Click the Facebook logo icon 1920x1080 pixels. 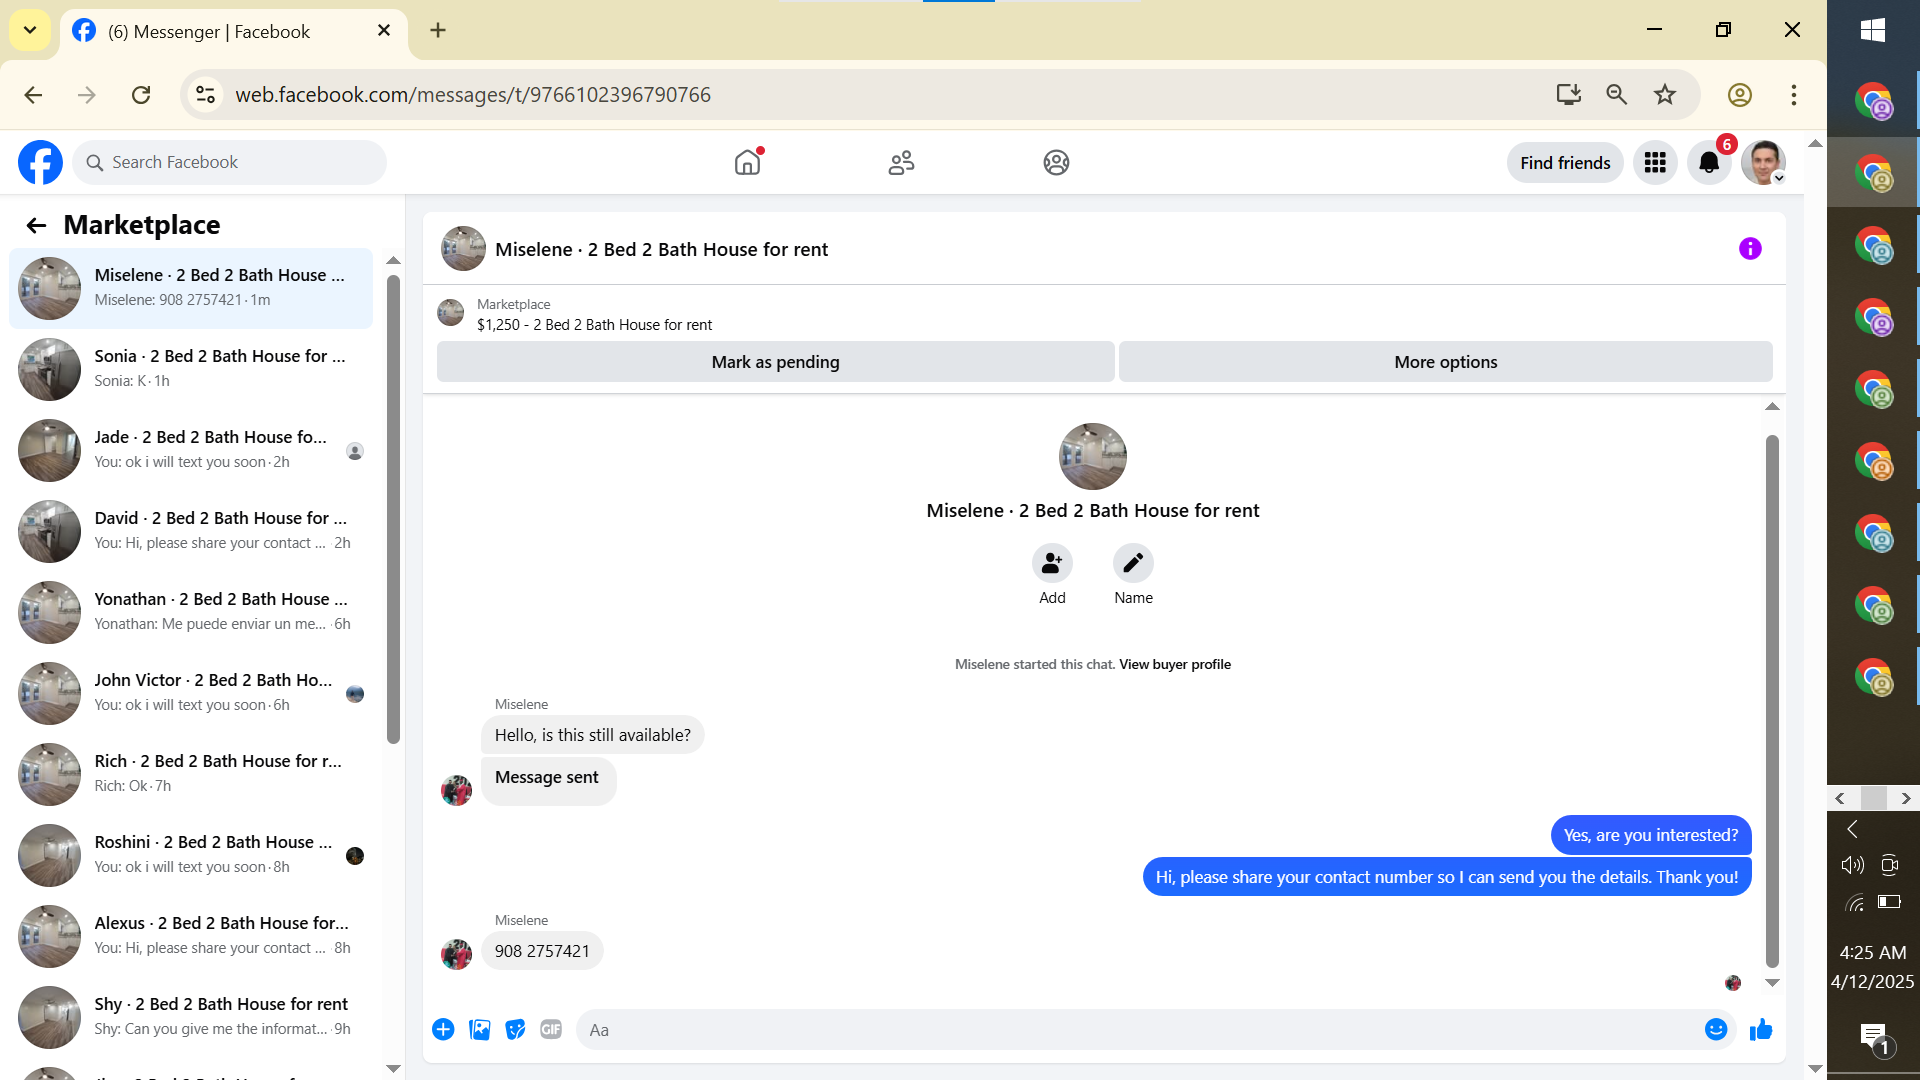[40, 162]
